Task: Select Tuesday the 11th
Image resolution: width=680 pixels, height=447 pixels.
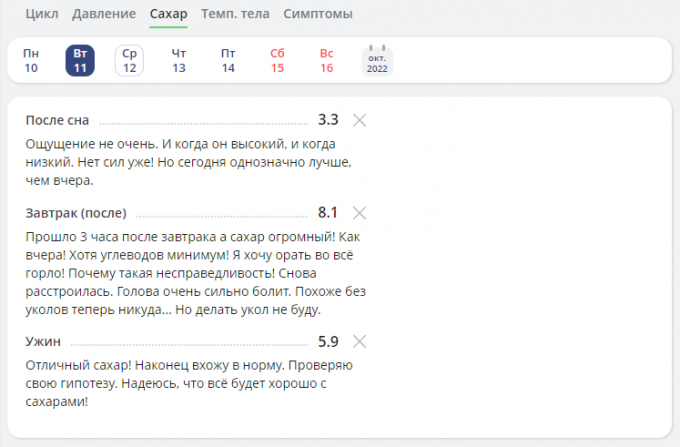Action: pos(80,60)
